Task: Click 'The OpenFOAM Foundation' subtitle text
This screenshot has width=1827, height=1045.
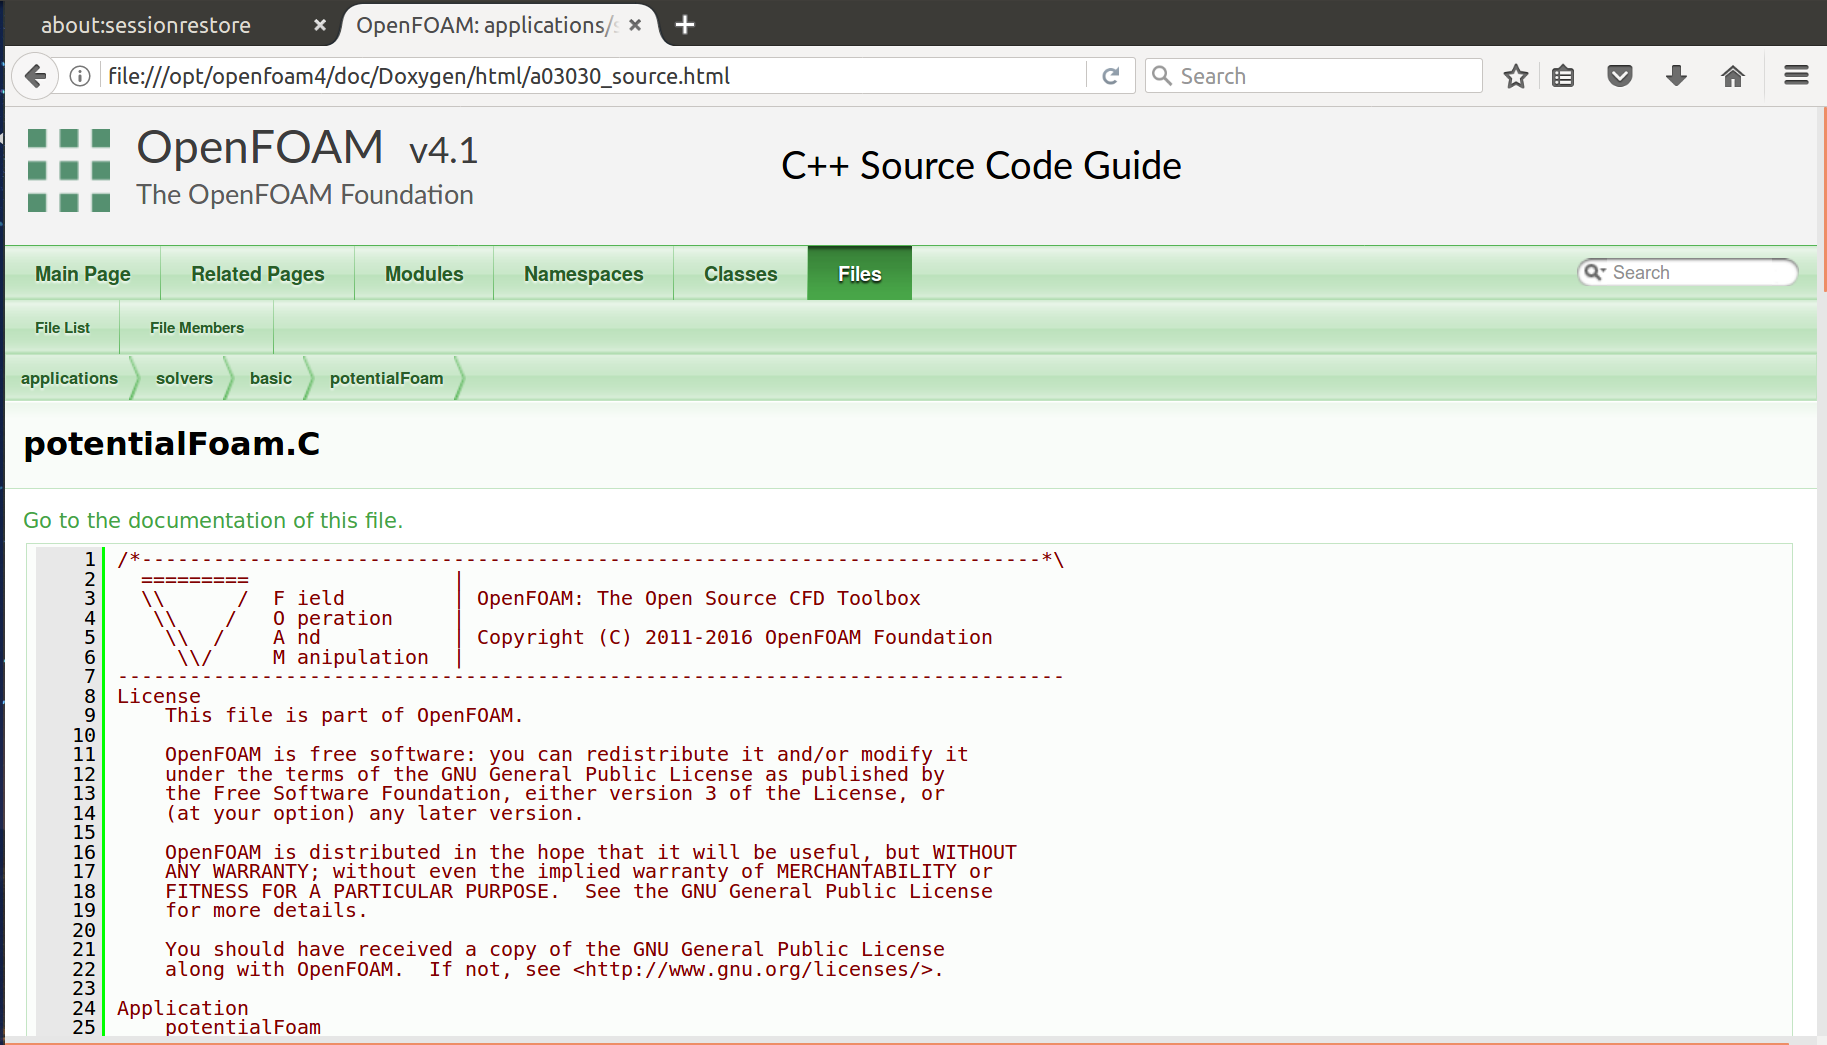Action: (305, 195)
